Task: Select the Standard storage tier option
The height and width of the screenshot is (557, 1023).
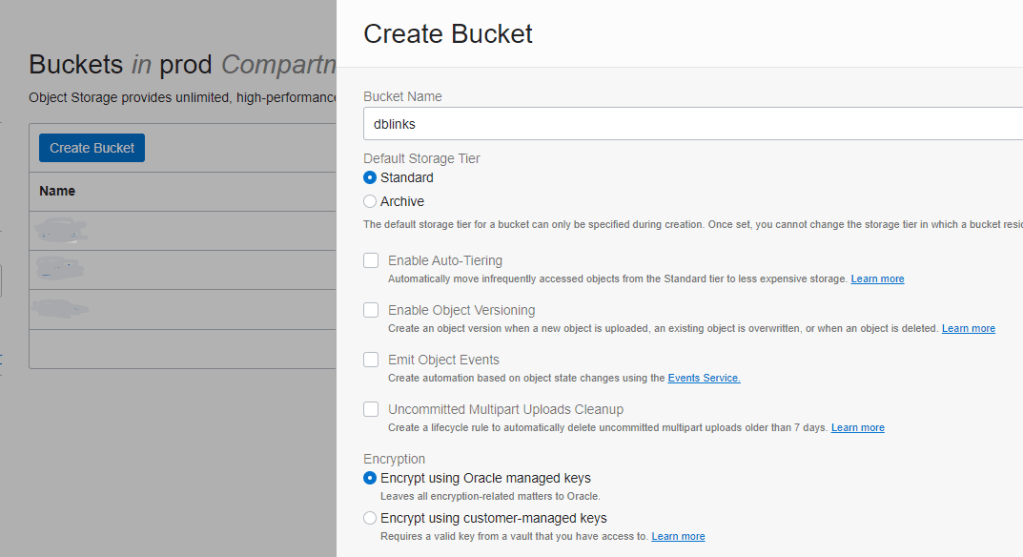Action: point(370,178)
